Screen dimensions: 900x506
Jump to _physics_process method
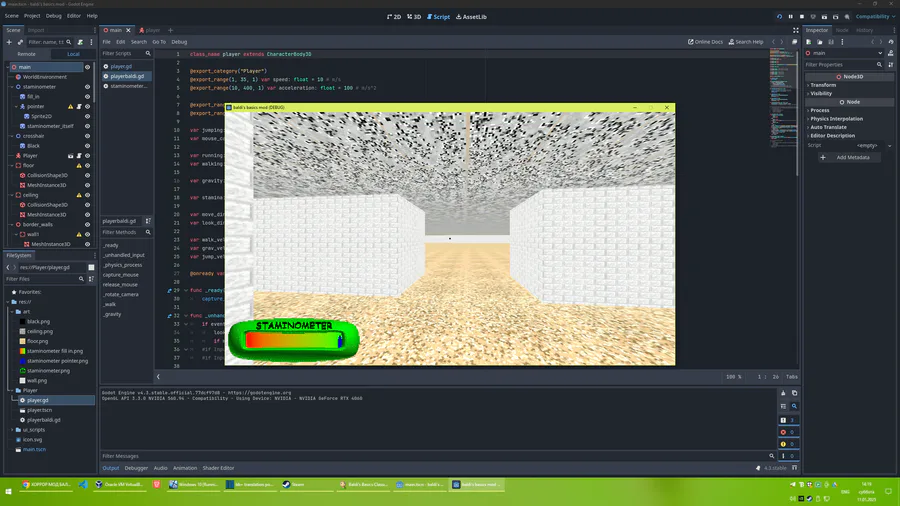click(122, 265)
